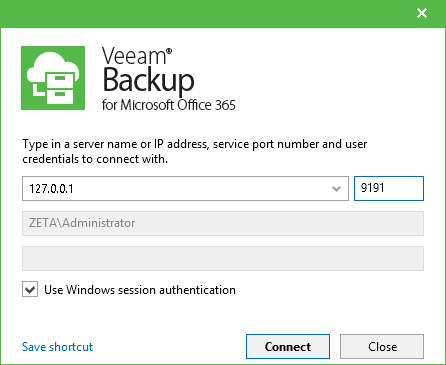Image resolution: width=446 pixels, height=365 pixels.
Task: Focus the 9191 service port field
Action: pyautogui.click(x=389, y=188)
